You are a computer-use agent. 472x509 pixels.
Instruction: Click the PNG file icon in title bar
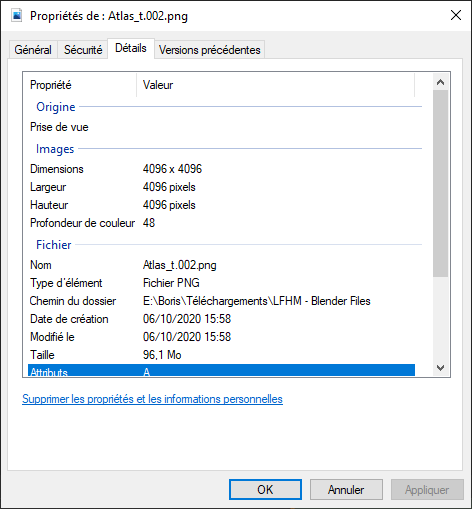coord(17,16)
